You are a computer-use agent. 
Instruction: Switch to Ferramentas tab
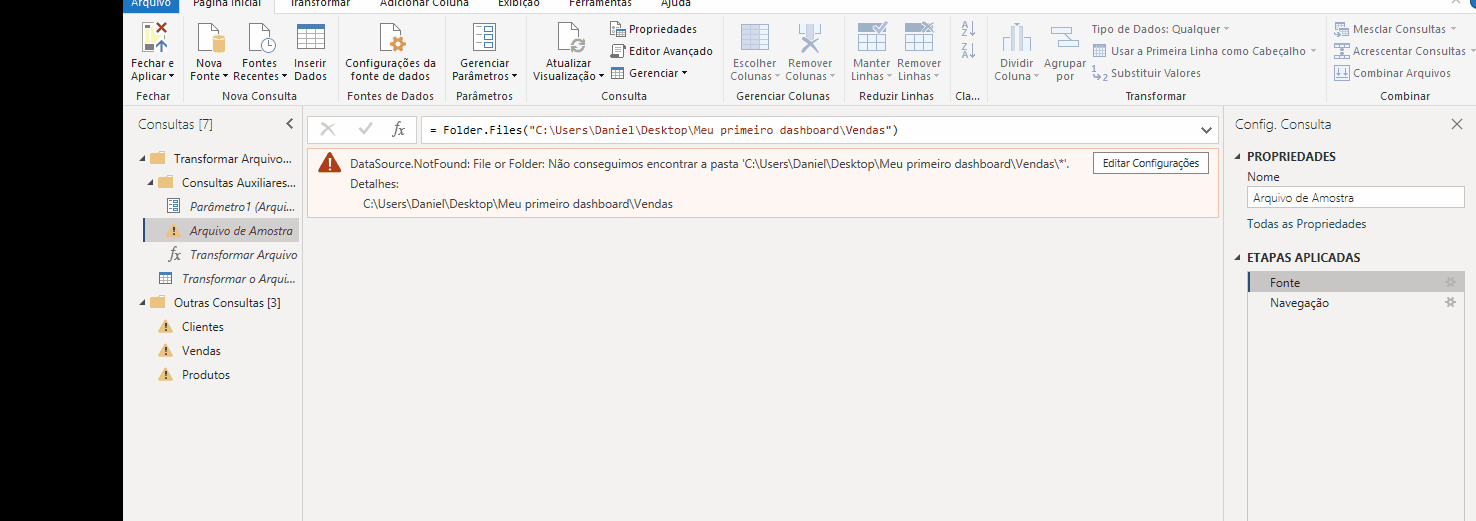coord(600,5)
